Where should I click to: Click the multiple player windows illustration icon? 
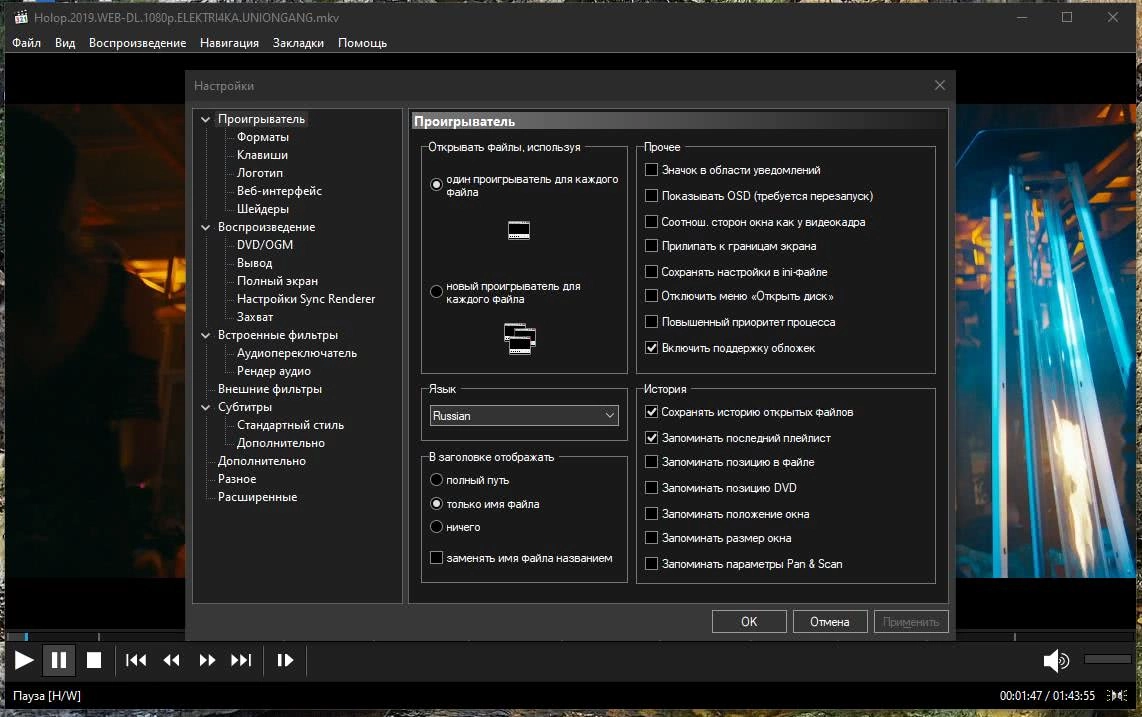click(x=520, y=339)
